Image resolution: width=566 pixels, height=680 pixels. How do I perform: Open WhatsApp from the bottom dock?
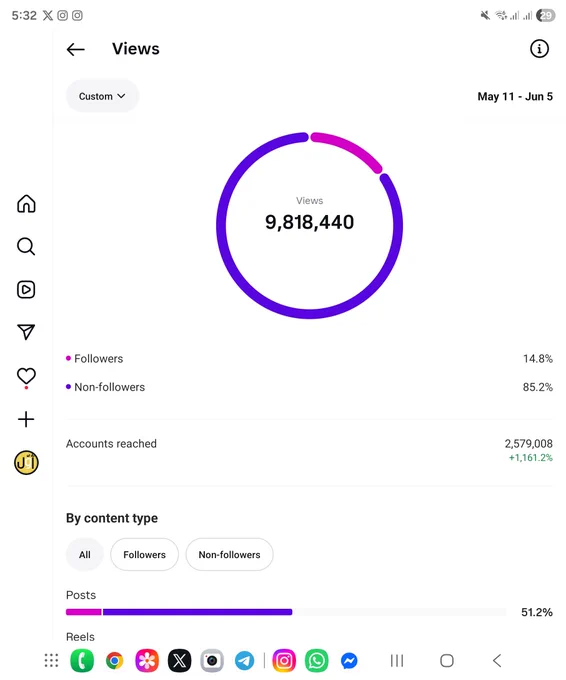tap(317, 660)
